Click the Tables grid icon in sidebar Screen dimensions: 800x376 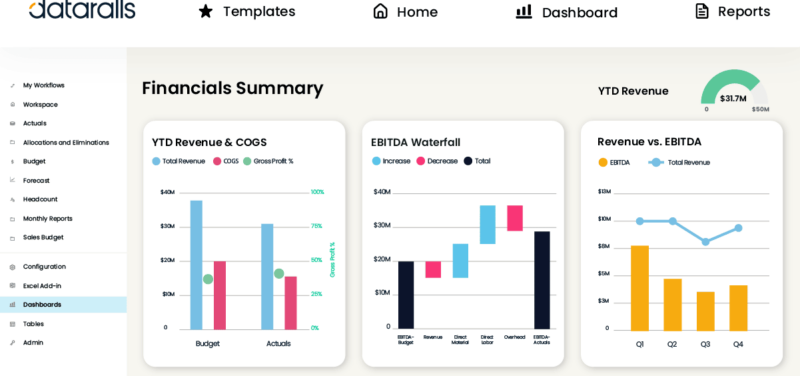pyautogui.click(x=12, y=324)
